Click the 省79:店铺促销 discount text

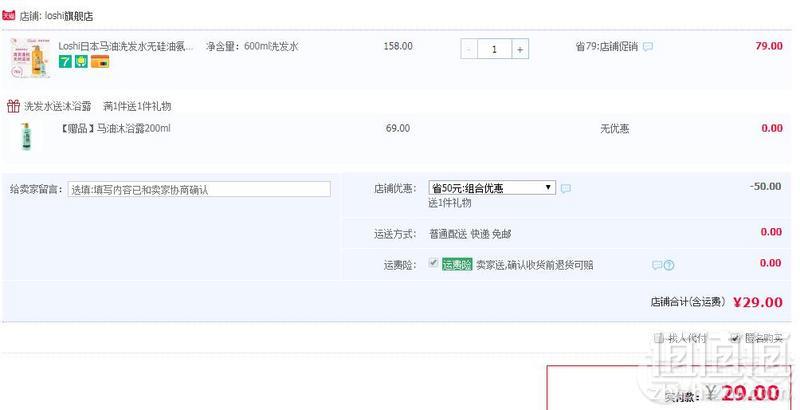click(607, 46)
